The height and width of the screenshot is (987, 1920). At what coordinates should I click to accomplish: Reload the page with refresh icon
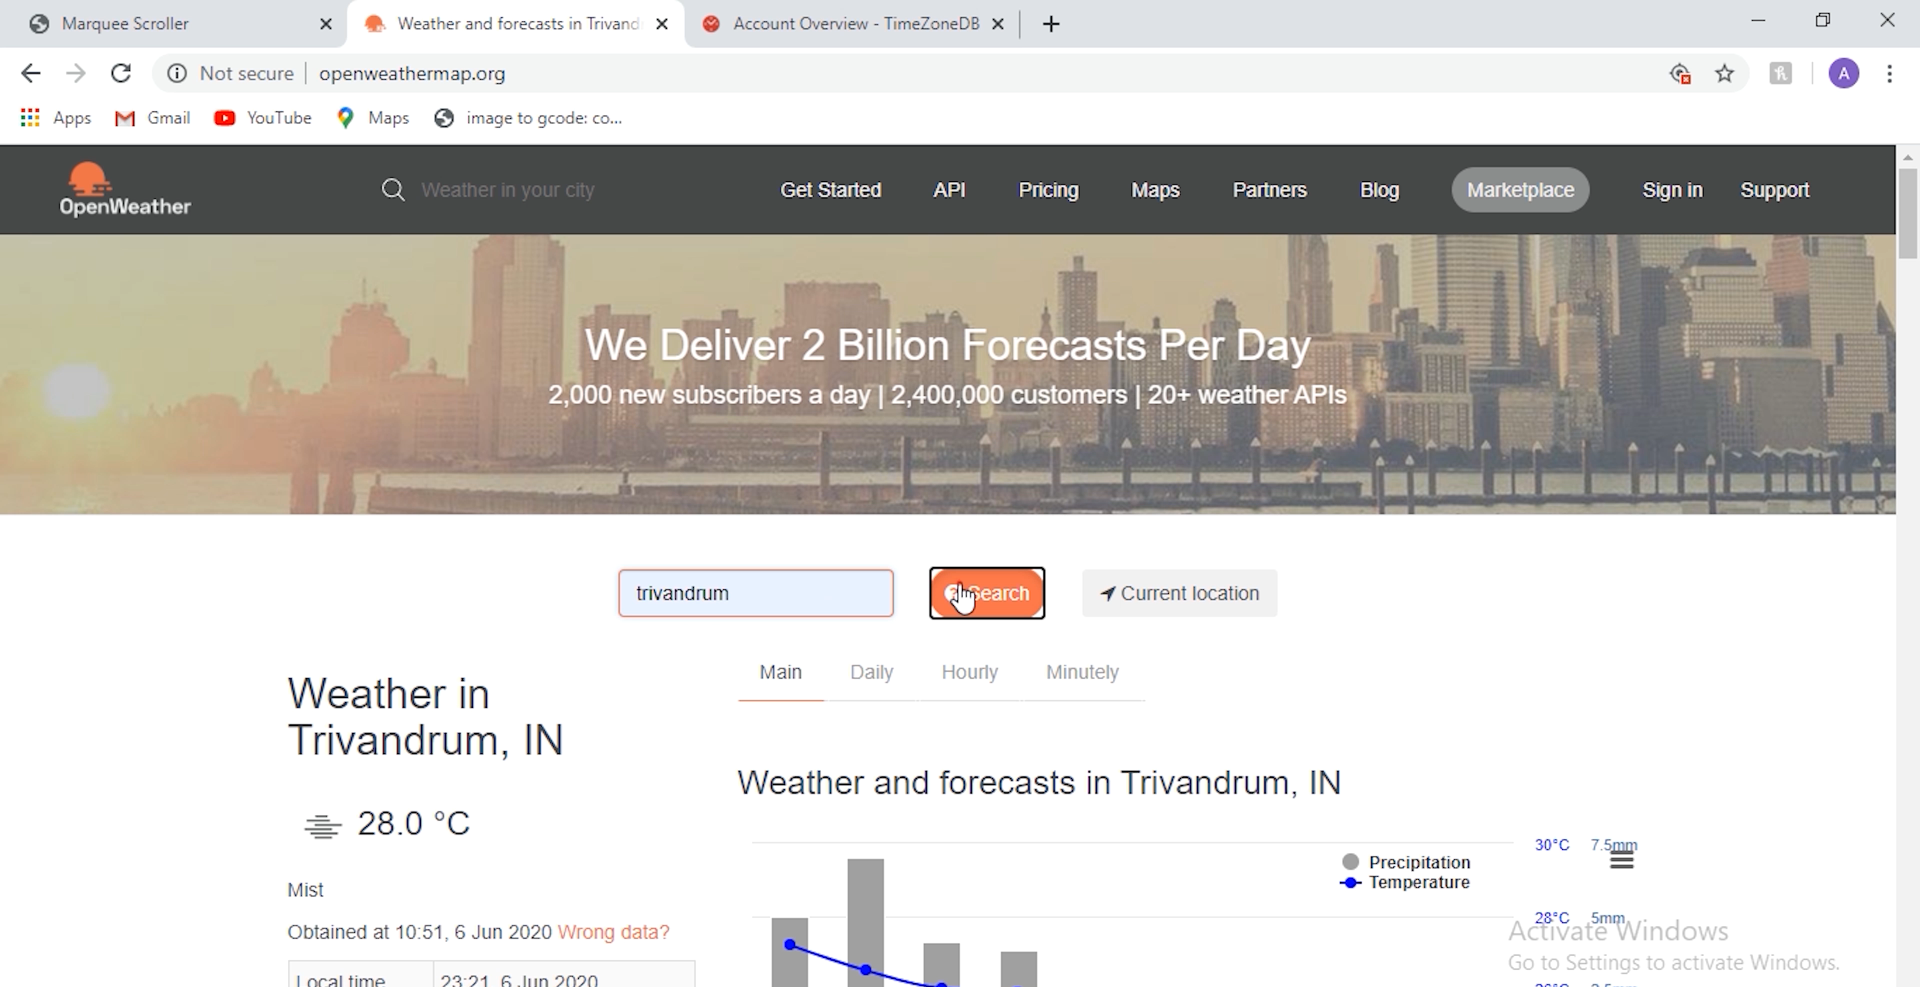(121, 73)
